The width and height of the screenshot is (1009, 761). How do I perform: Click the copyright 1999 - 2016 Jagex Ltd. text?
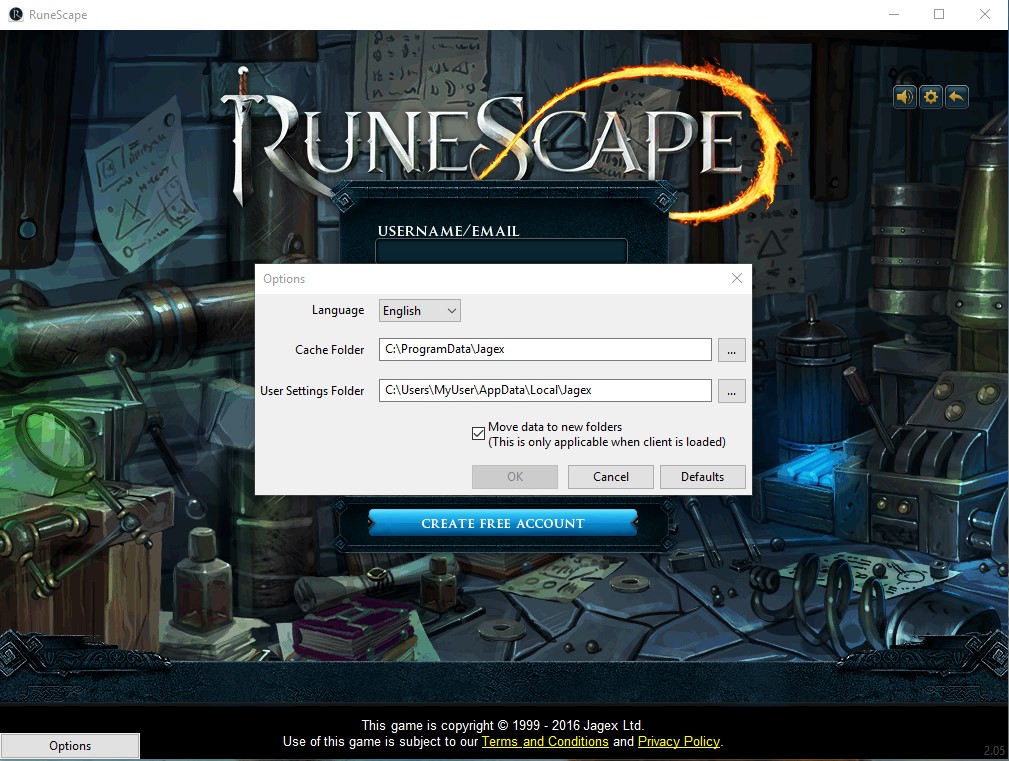coord(503,726)
